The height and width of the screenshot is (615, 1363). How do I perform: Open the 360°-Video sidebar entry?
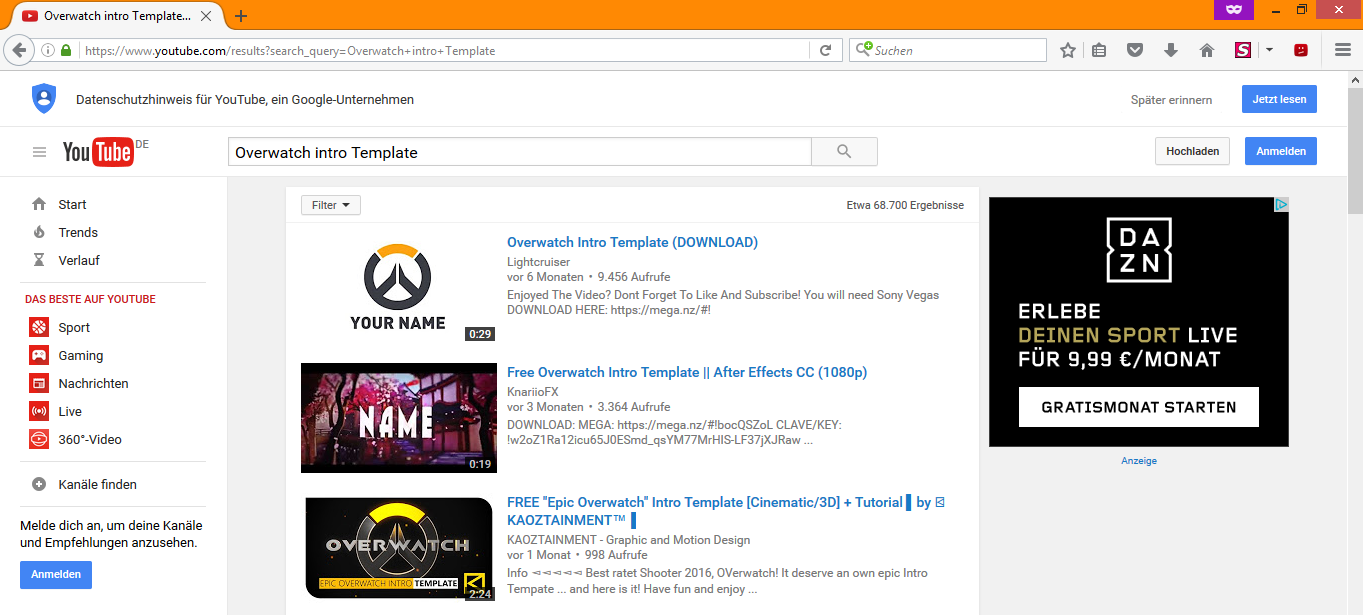pyautogui.click(x=90, y=439)
